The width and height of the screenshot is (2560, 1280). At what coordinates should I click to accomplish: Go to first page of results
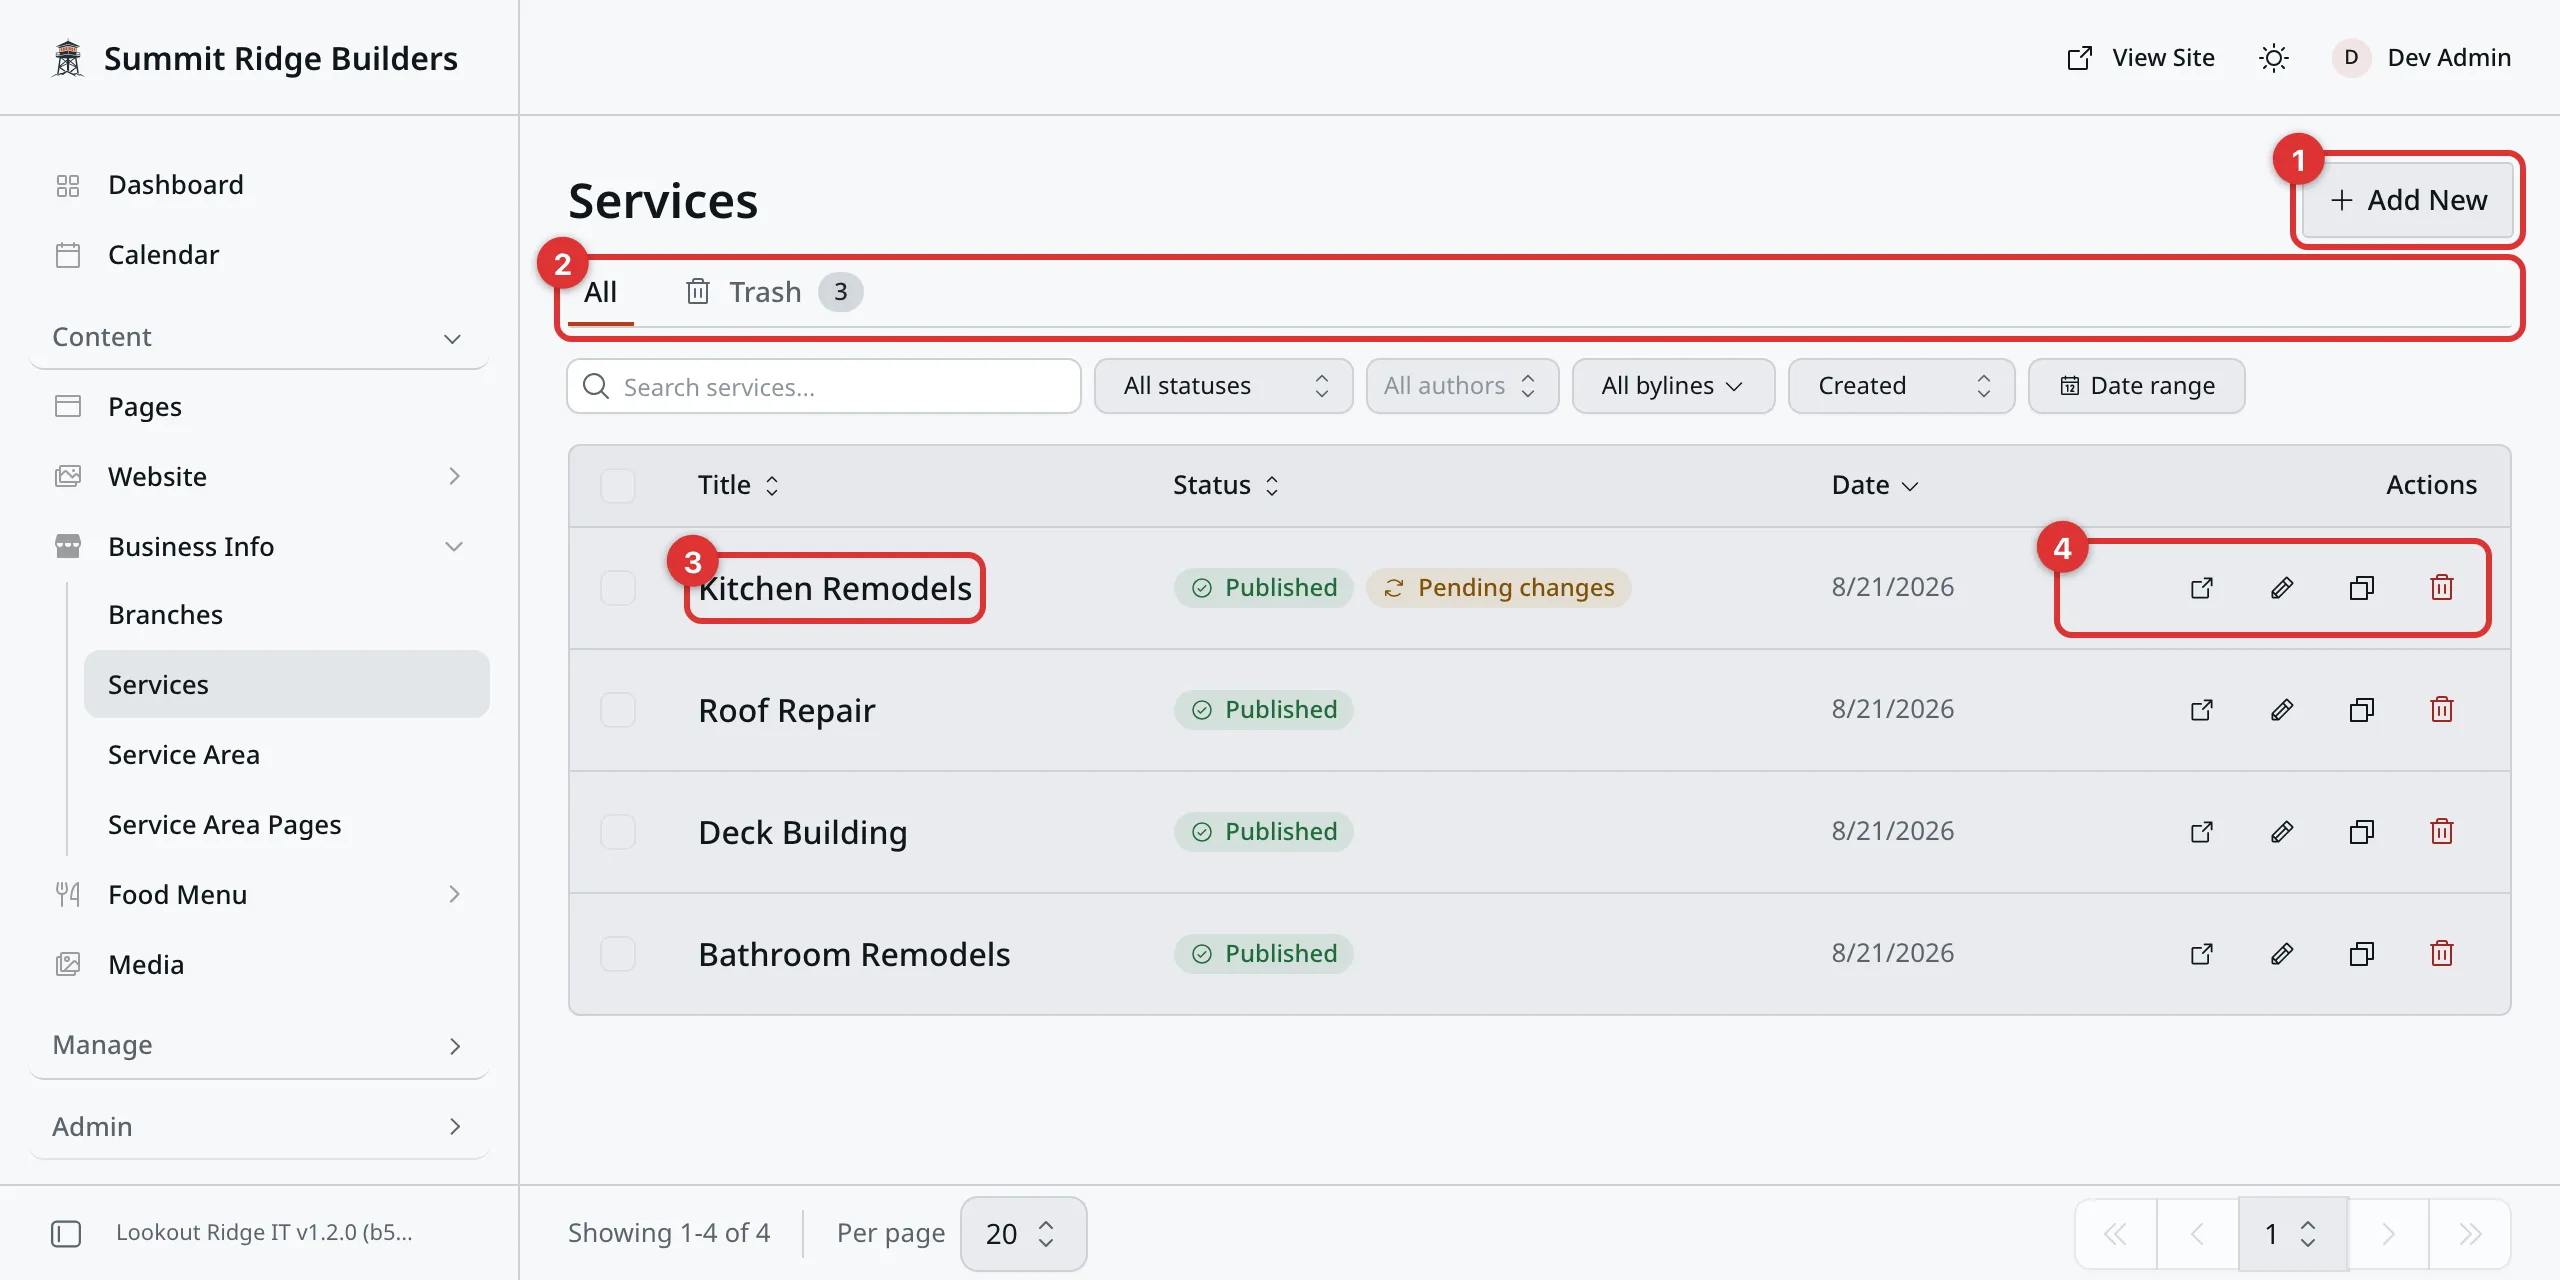[2116, 1234]
